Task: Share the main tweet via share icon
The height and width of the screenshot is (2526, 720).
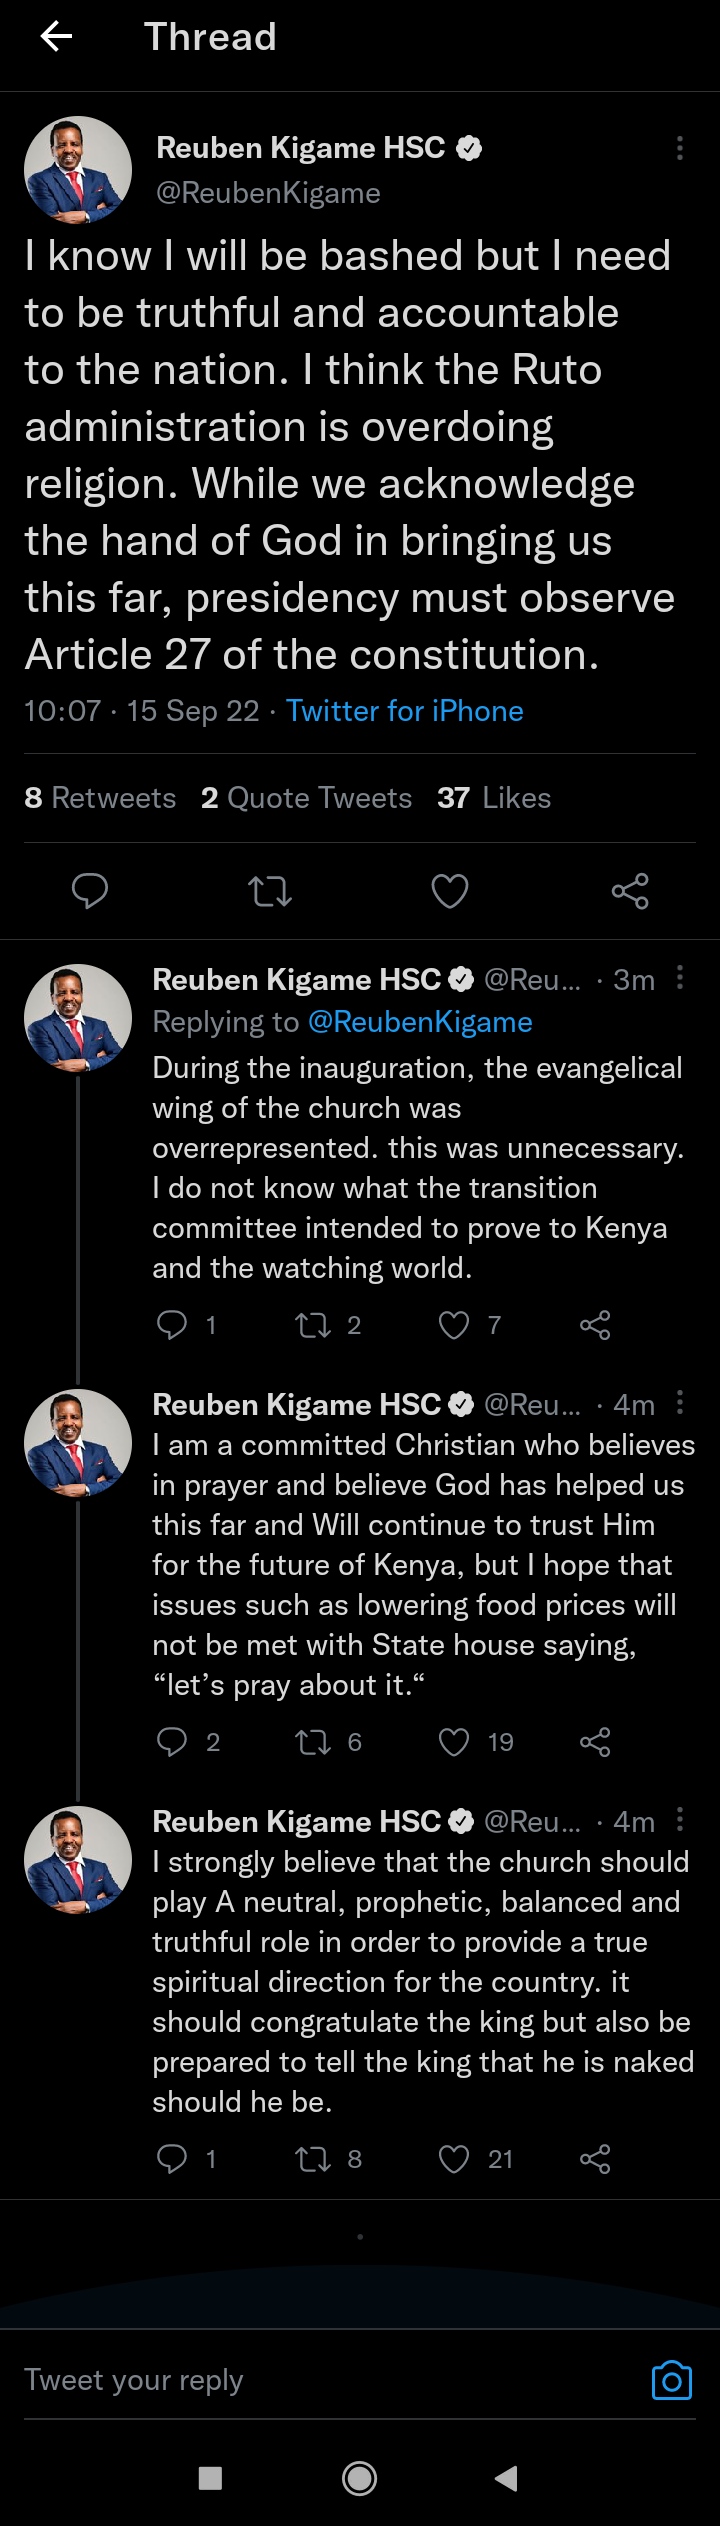Action: (x=630, y=890)
